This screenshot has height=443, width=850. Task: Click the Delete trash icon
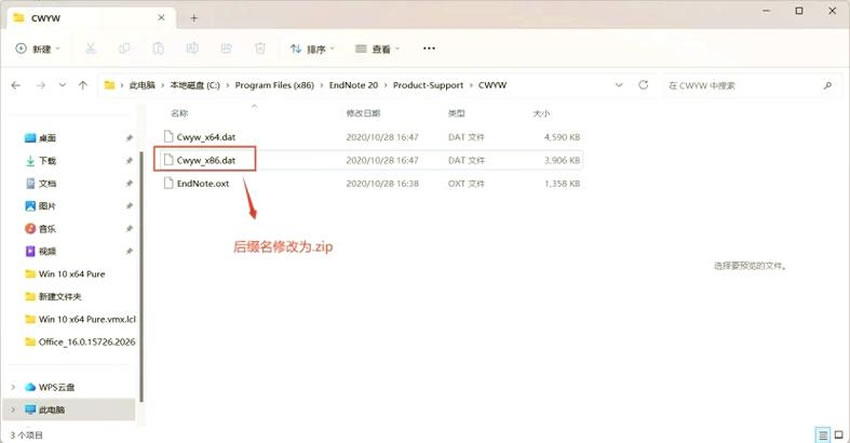click(260, 49)
